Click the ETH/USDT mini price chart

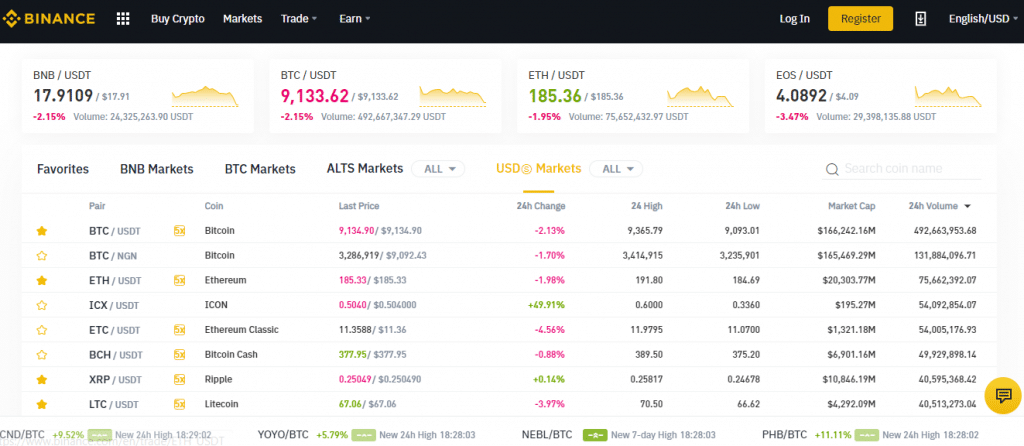pos(700,96)
